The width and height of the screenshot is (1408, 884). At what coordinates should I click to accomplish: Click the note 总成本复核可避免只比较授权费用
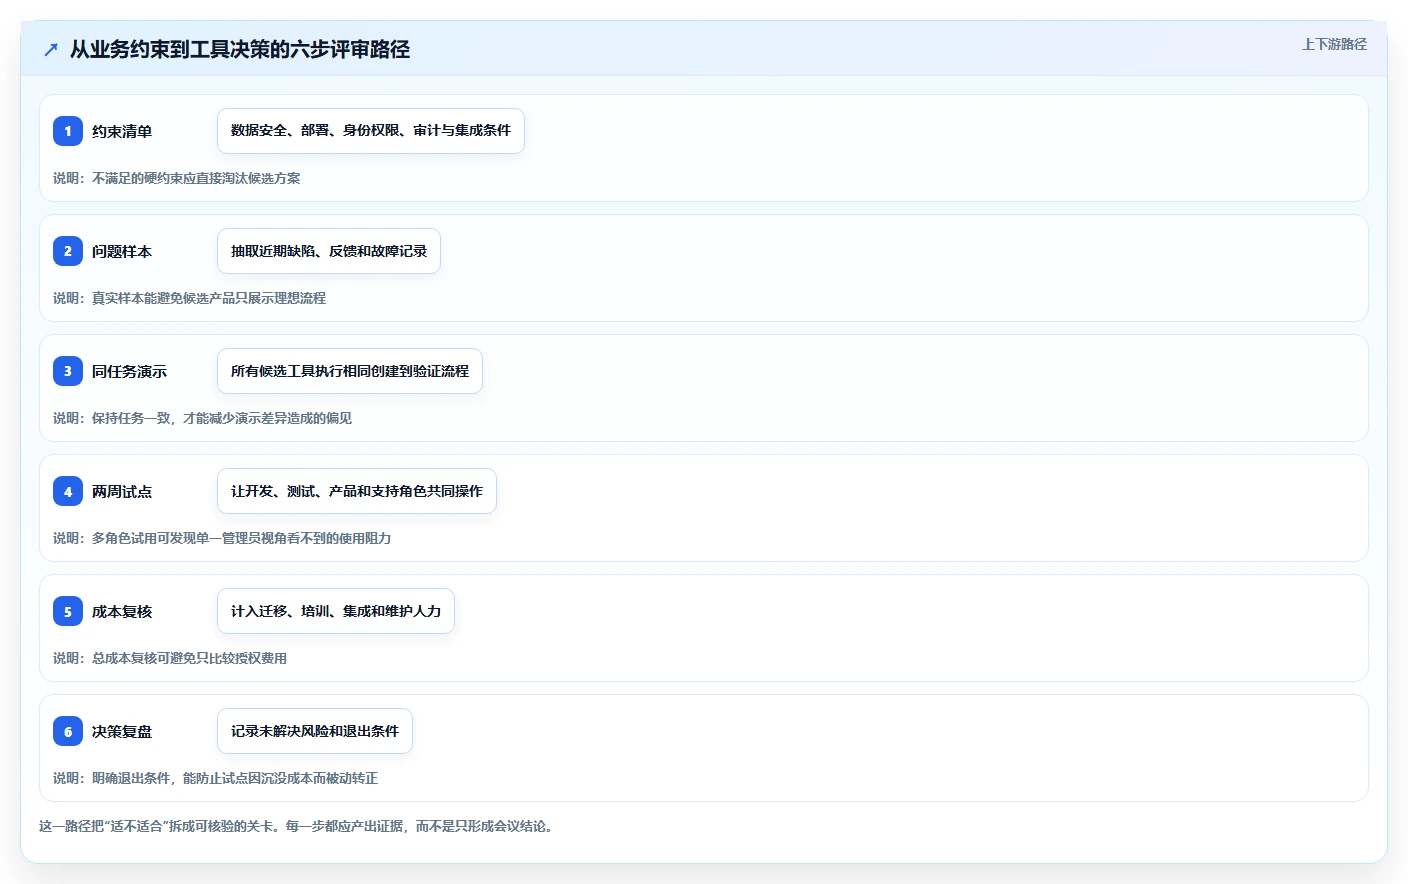coord(170,658)
